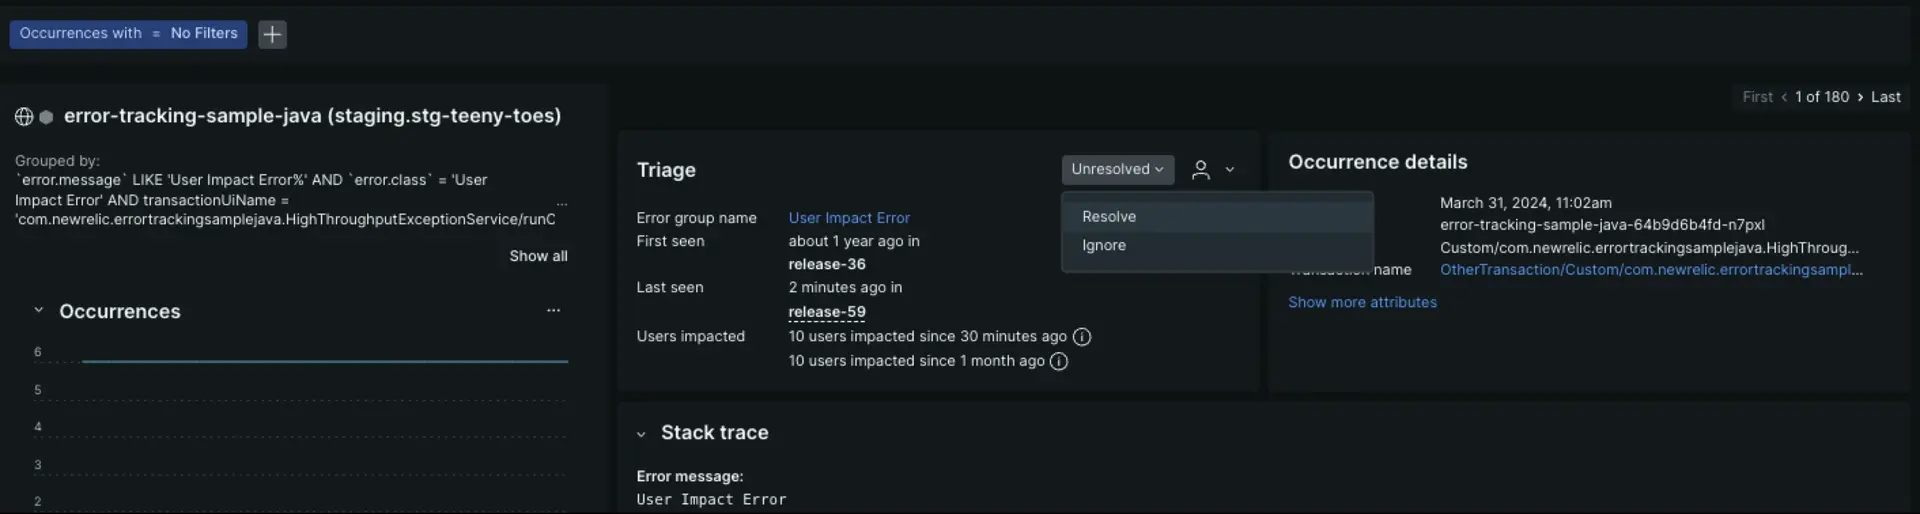1920x514 pixels.
Task: Click the globe icon beside the entity name
Action: click(24, 117)
